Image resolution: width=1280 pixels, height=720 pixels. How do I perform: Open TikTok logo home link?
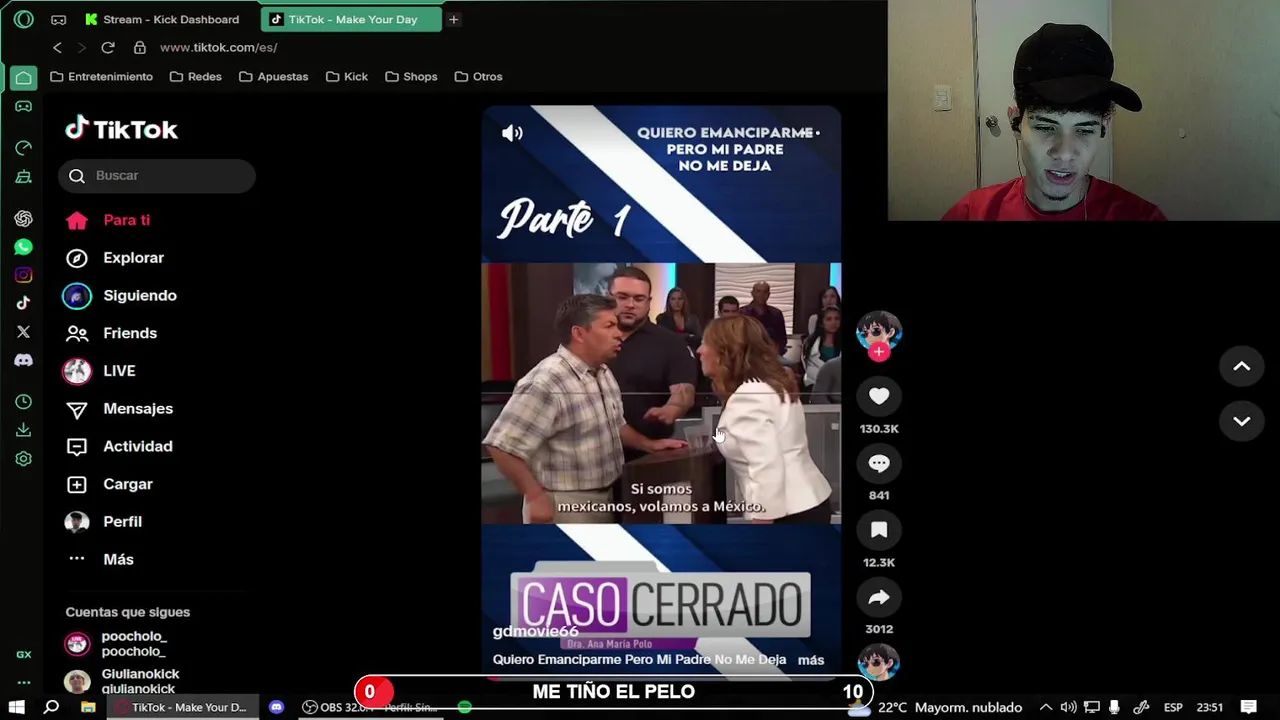point(121,129)
